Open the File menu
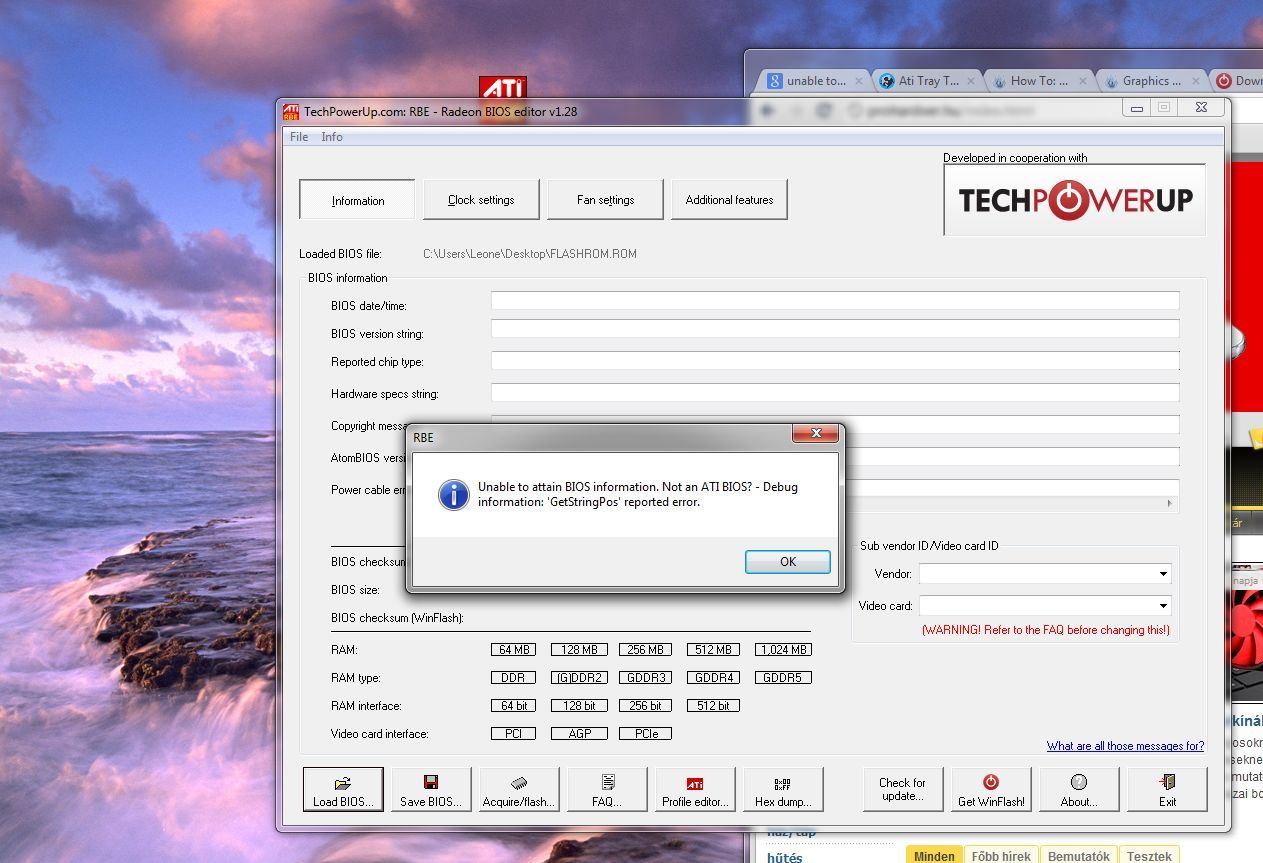The image size is (1263, 863). 299,137
